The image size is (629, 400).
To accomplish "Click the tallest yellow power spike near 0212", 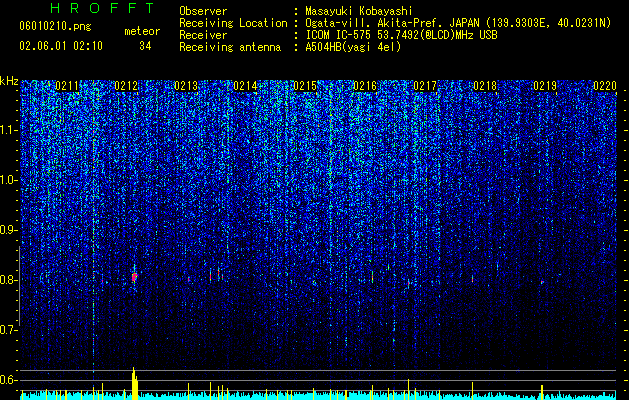I will (135, 384).
